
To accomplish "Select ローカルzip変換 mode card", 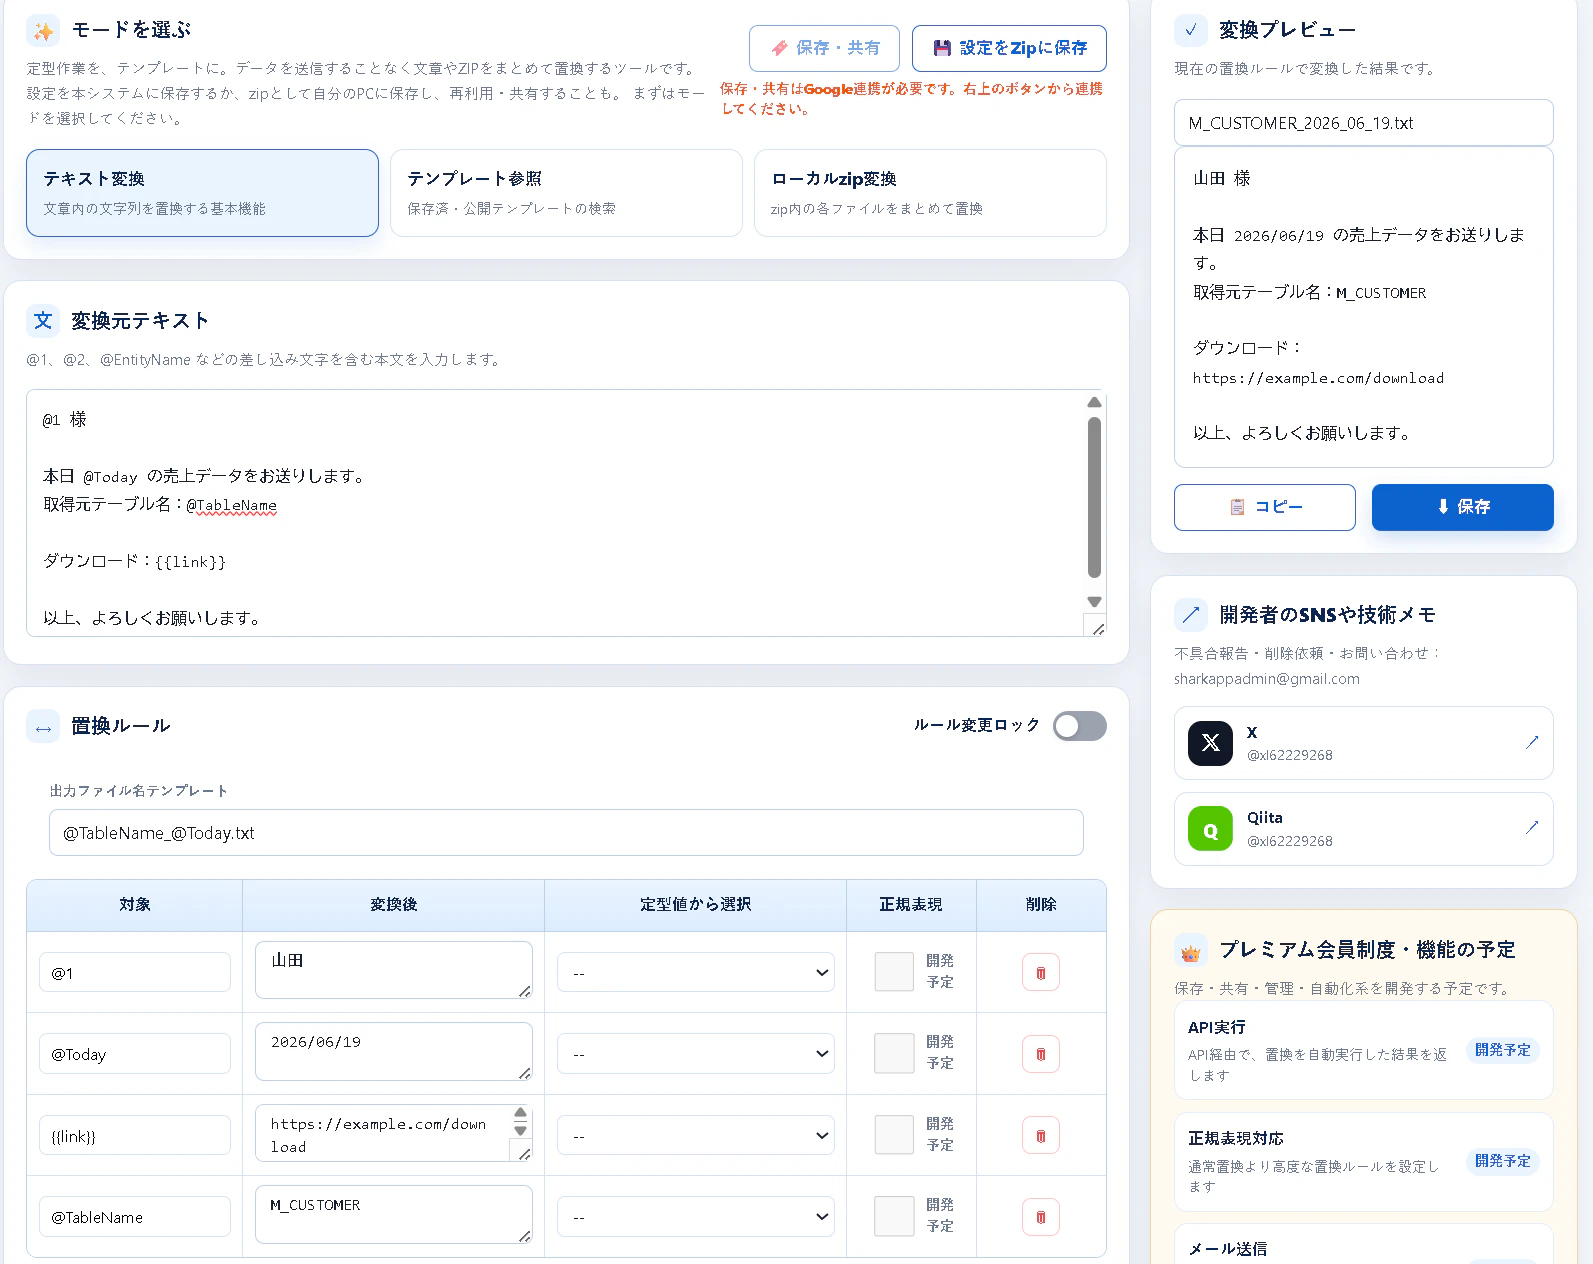I will pyautogui.click(x=930, y=193).
